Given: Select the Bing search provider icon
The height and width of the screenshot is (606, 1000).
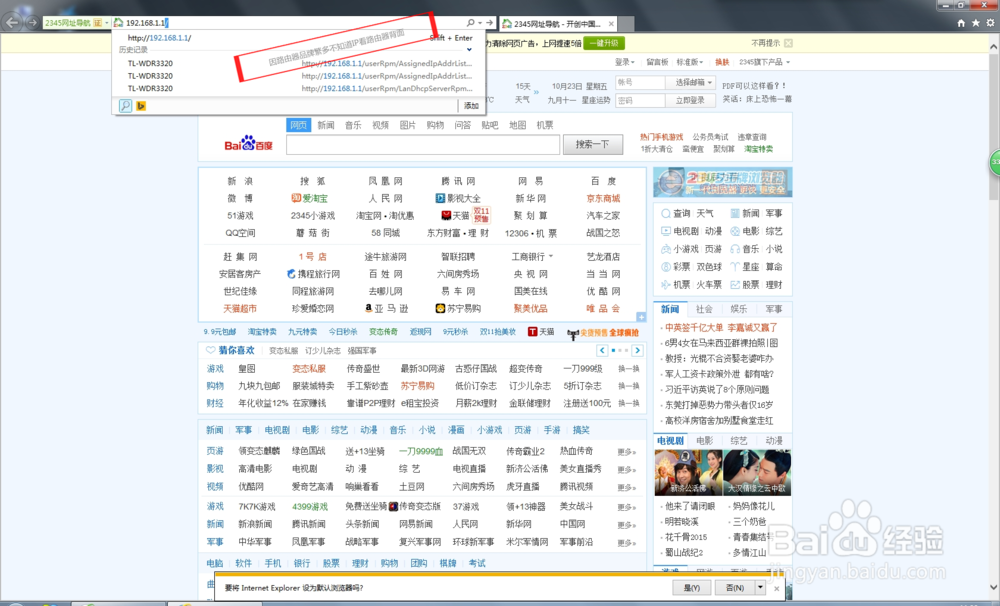Looking at the screenshot, I should coord(141,106).
